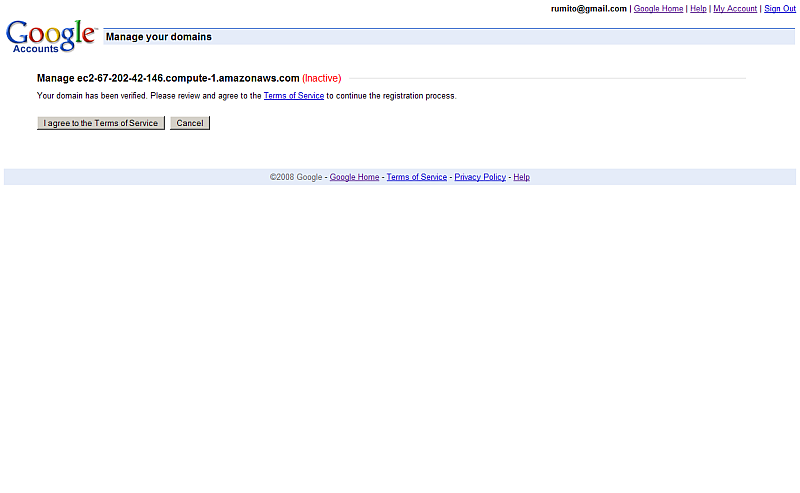This screenshot has width=800, height=493.
Task: Open Privacy Policy link in footer
Action: [480, 177]
